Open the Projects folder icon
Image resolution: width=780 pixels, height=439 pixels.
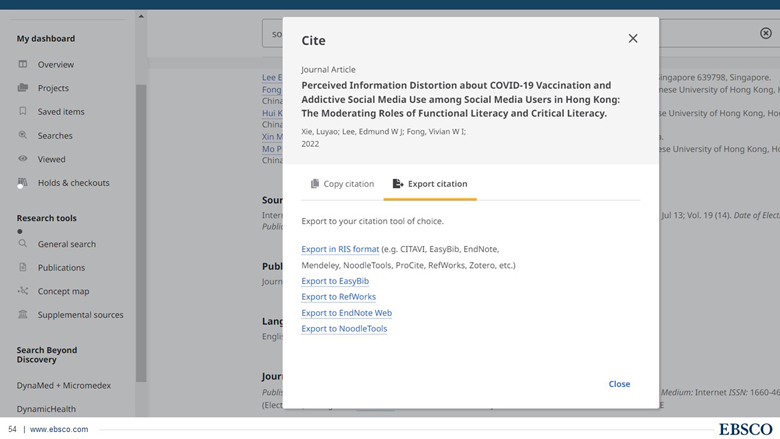[x=23, y=88]
